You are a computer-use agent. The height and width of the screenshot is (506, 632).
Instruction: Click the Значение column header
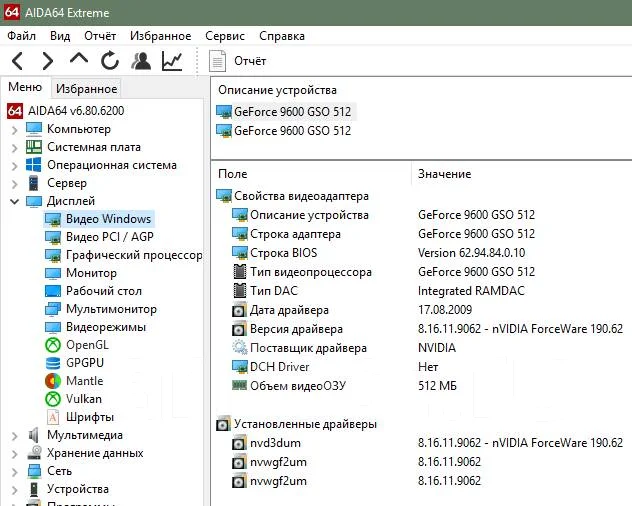click(x=445, y=174)
